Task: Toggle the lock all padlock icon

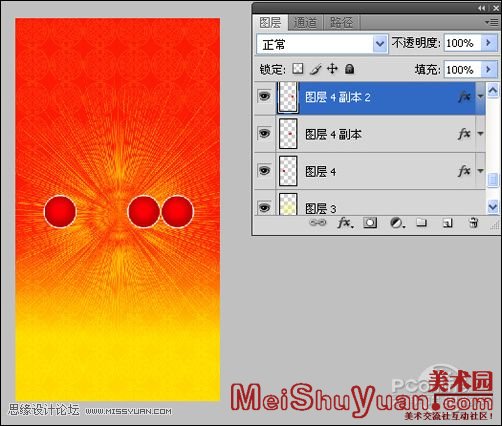Action: coord(349,69)
